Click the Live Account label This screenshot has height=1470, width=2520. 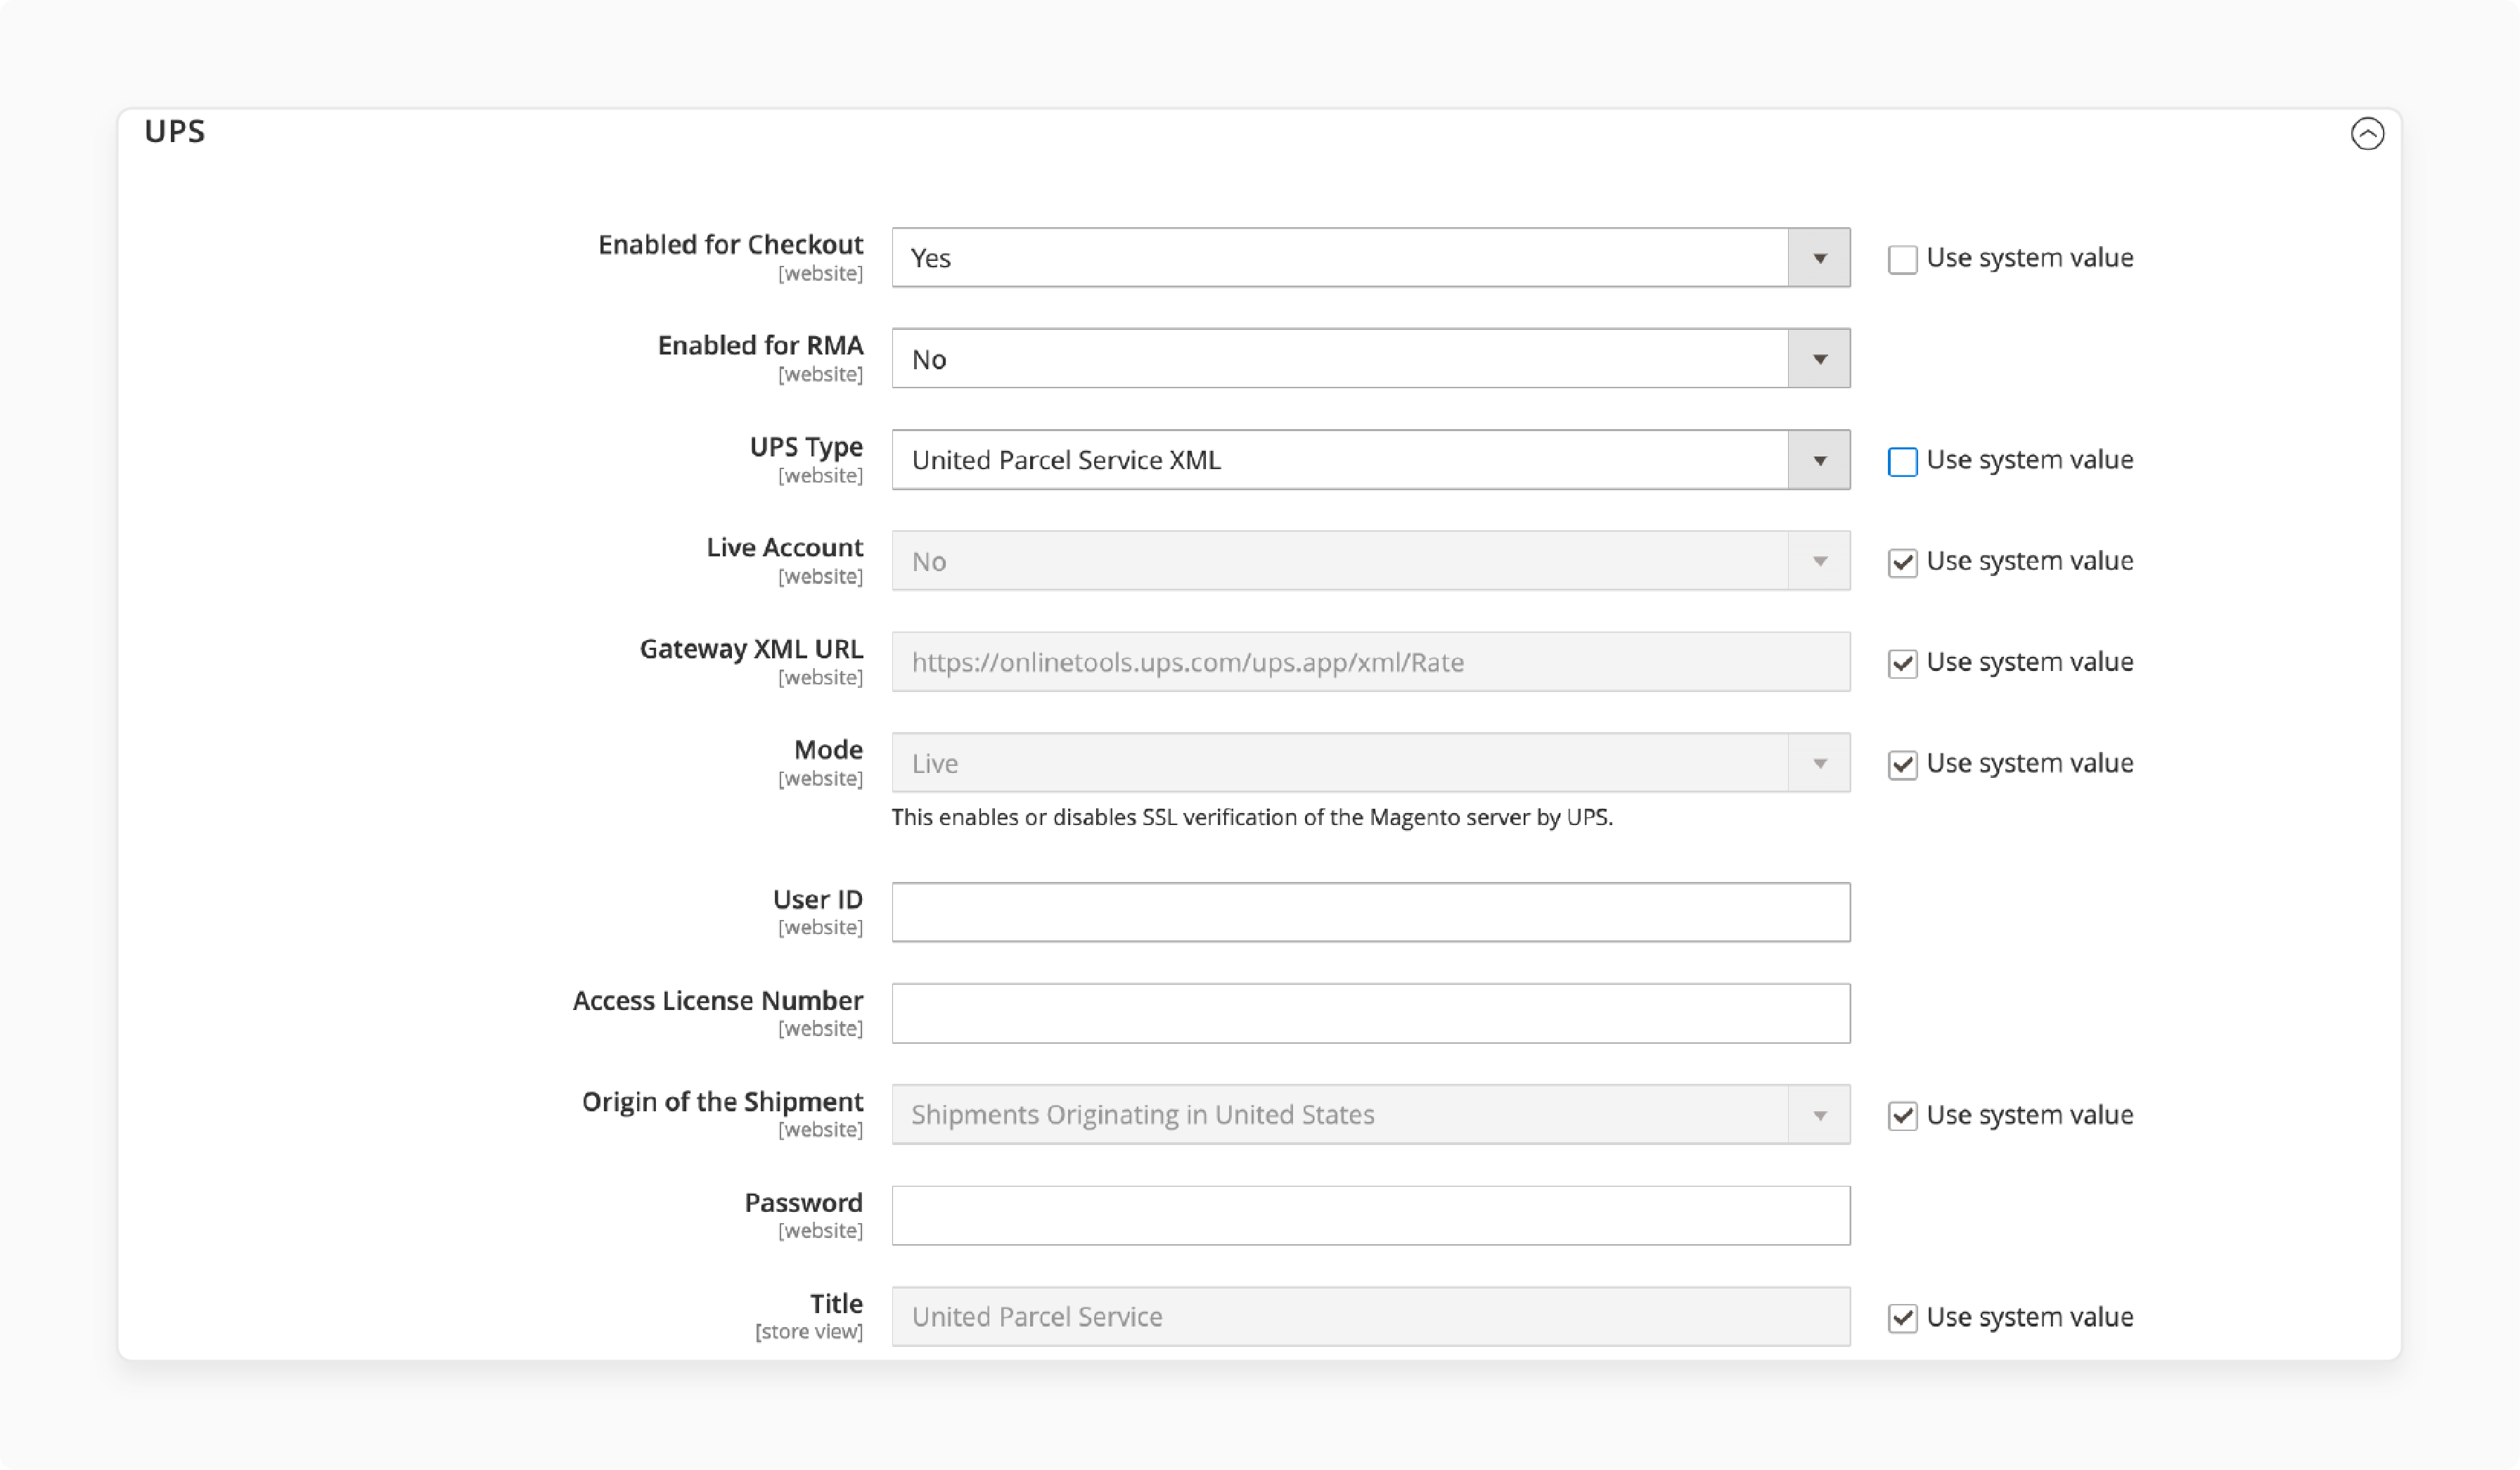784,547
